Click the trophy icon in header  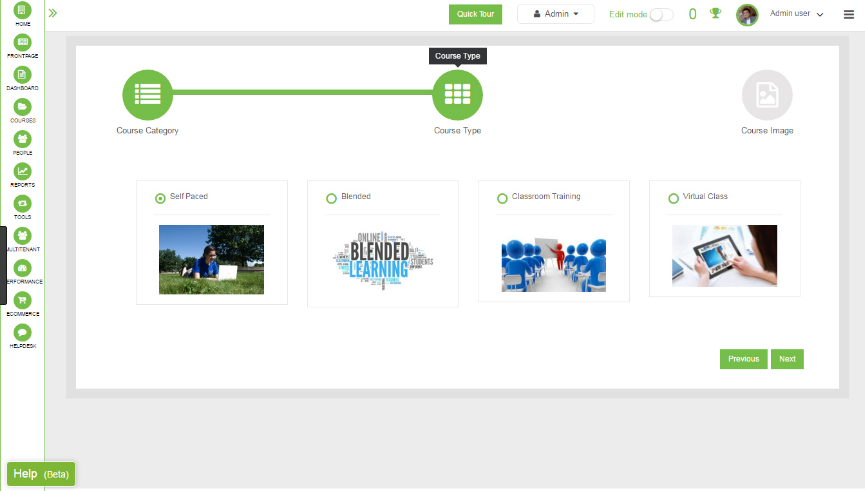(715, 14)
